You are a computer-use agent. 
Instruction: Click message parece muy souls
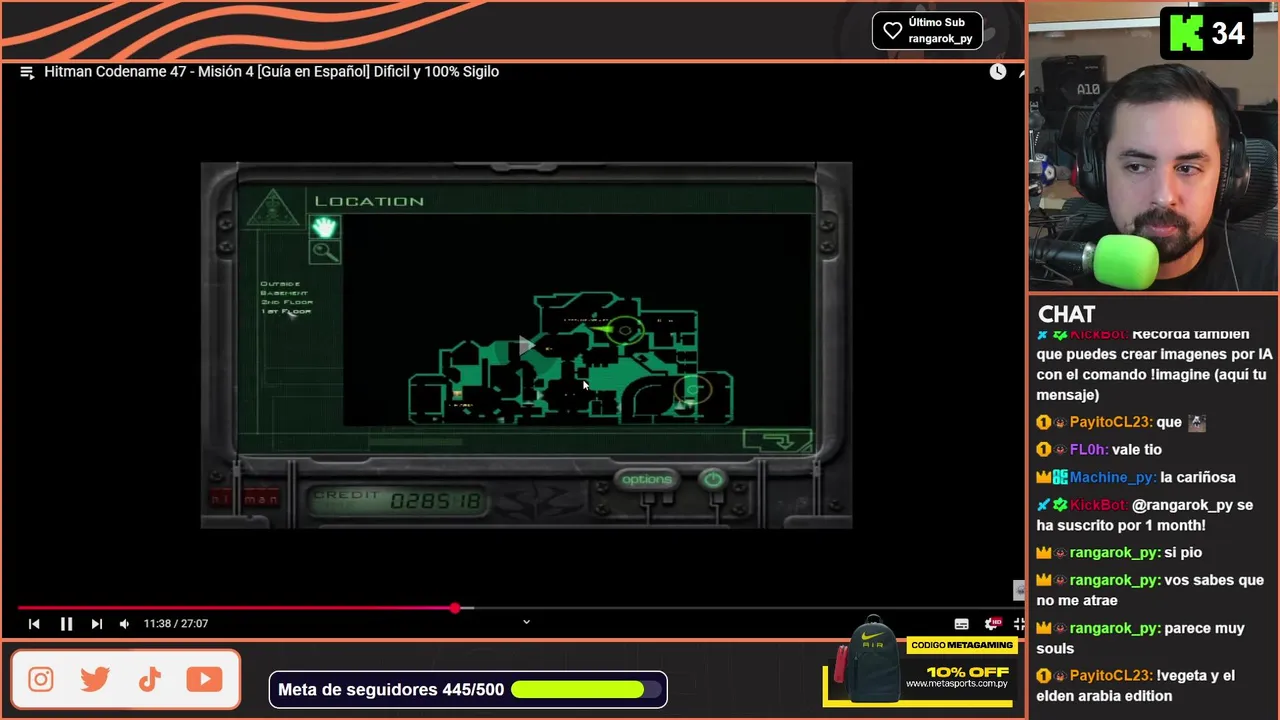click(x=1140, y=638)
